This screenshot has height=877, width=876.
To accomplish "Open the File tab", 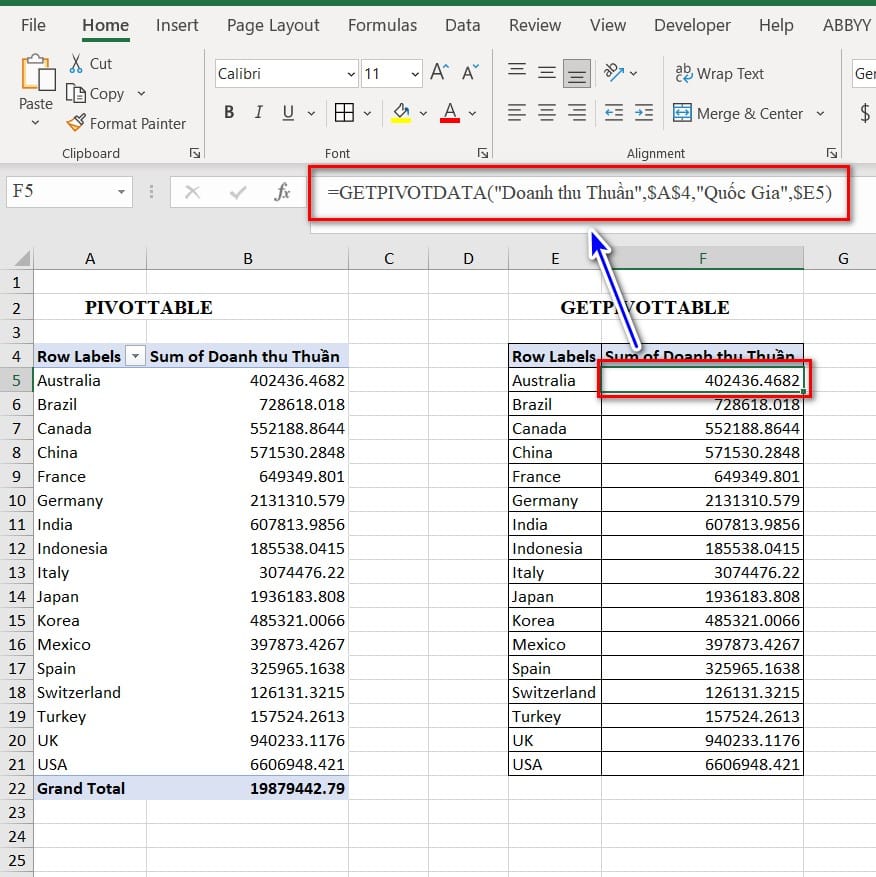I will click(33, 25).
